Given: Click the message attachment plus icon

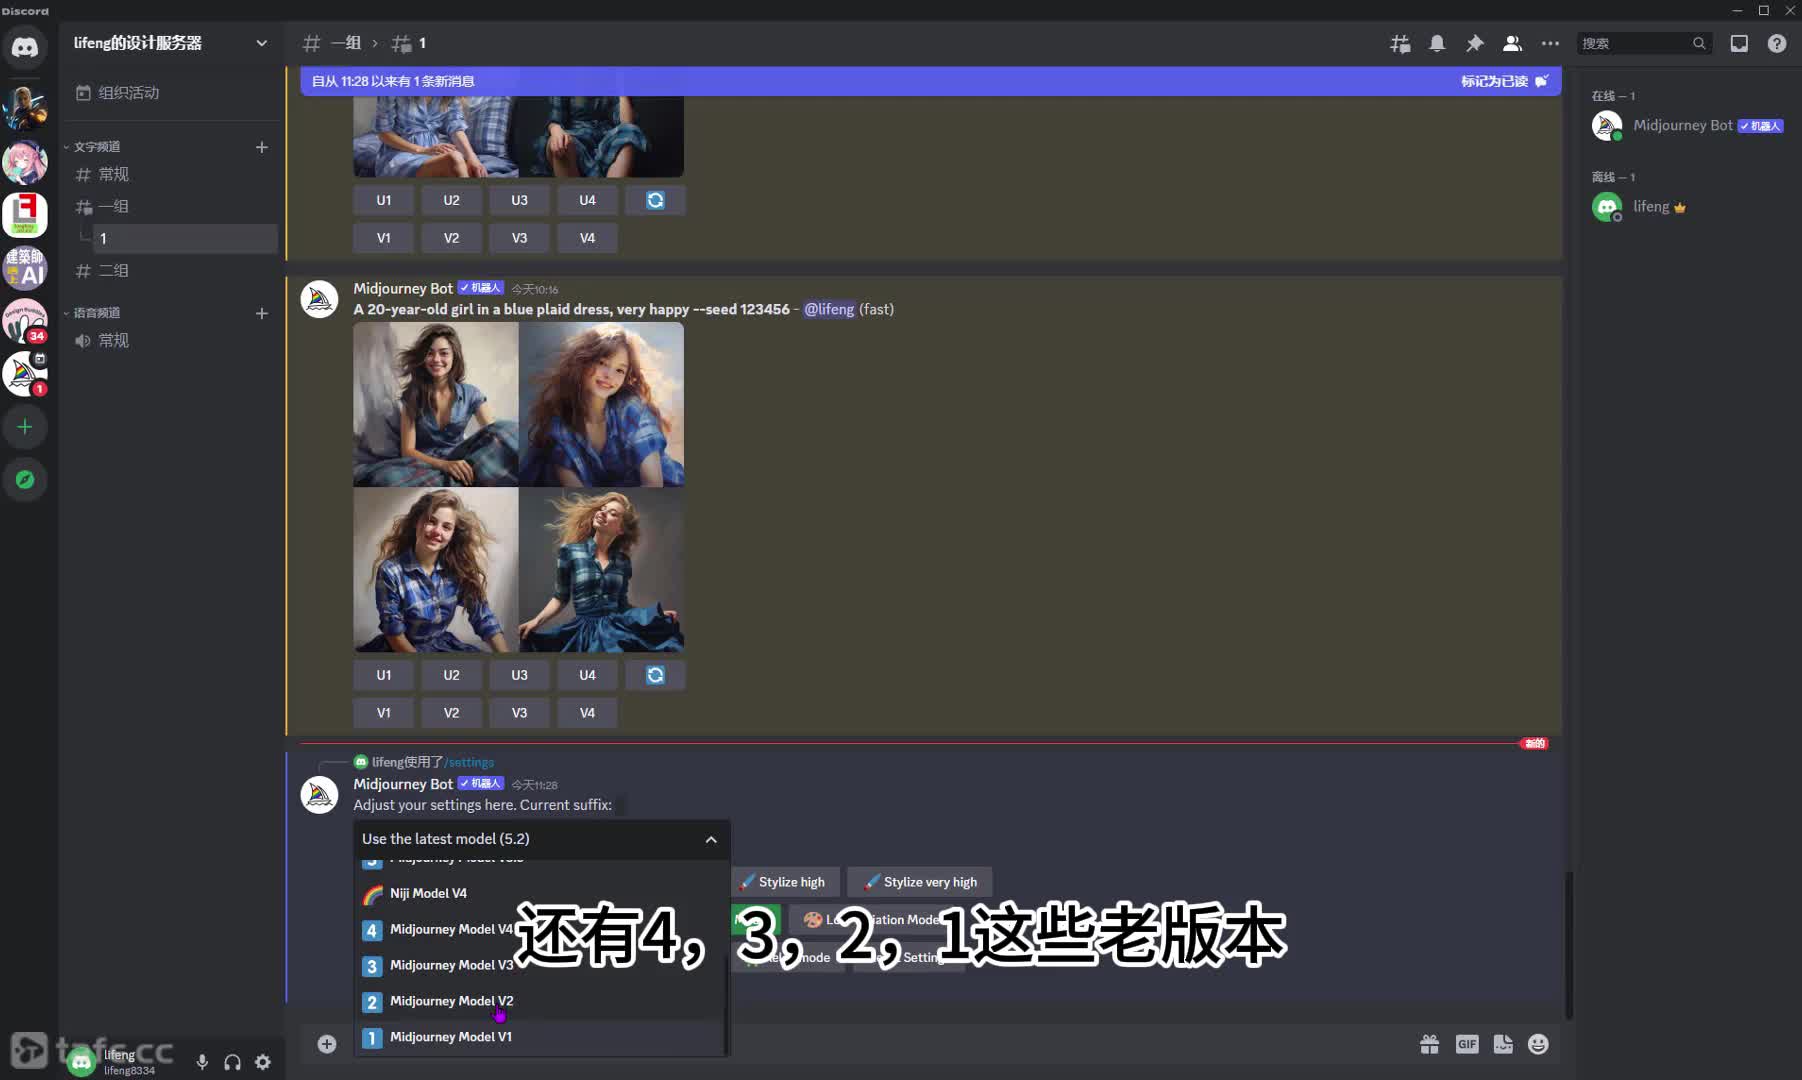Looking at the screenshot, I should point(327,1044).
